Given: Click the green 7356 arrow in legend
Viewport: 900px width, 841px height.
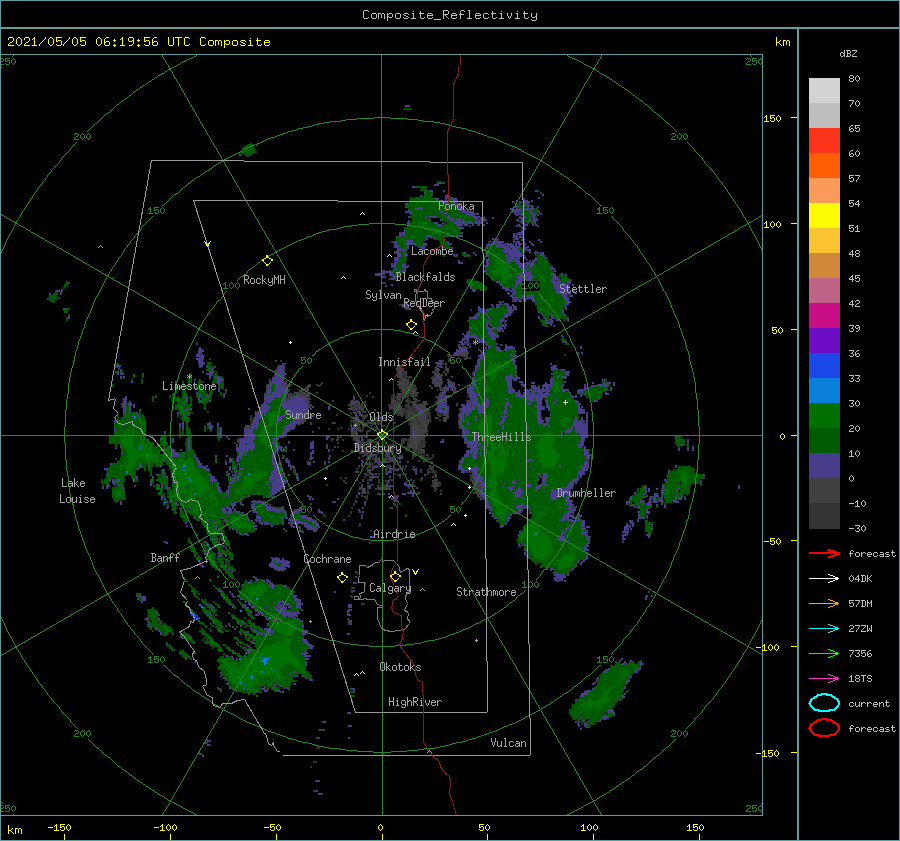Looking at the screenshot, I should (824, 653).
